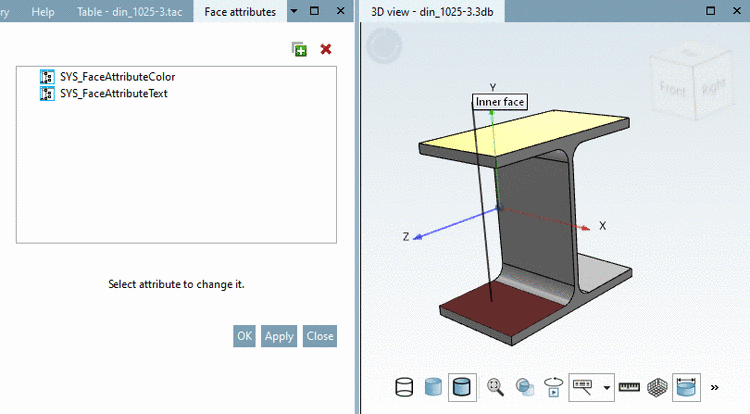750x414 pixels.
Task: Select shaded with edges display mode
Action: click(462, 387)
